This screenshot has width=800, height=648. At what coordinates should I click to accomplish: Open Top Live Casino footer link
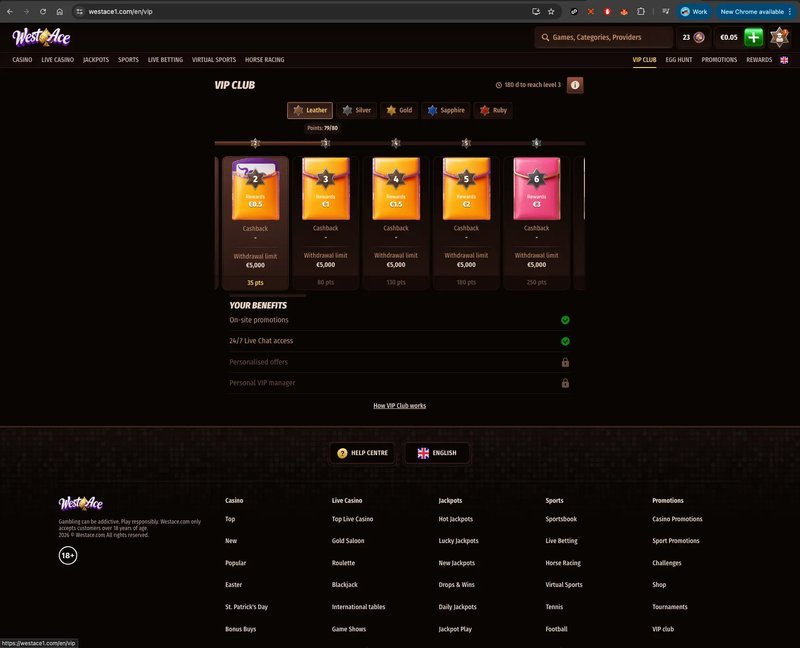tap(352, 519)
